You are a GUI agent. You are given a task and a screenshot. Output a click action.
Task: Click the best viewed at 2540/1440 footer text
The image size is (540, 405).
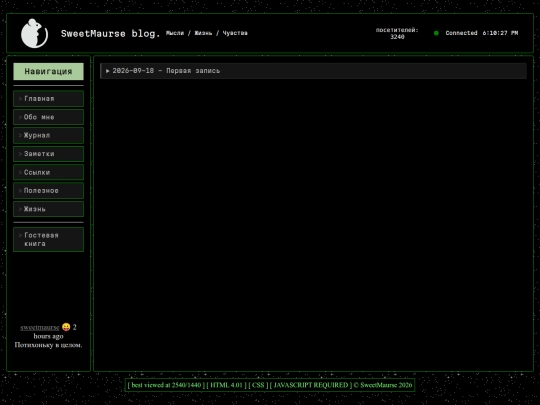(166, 385)
